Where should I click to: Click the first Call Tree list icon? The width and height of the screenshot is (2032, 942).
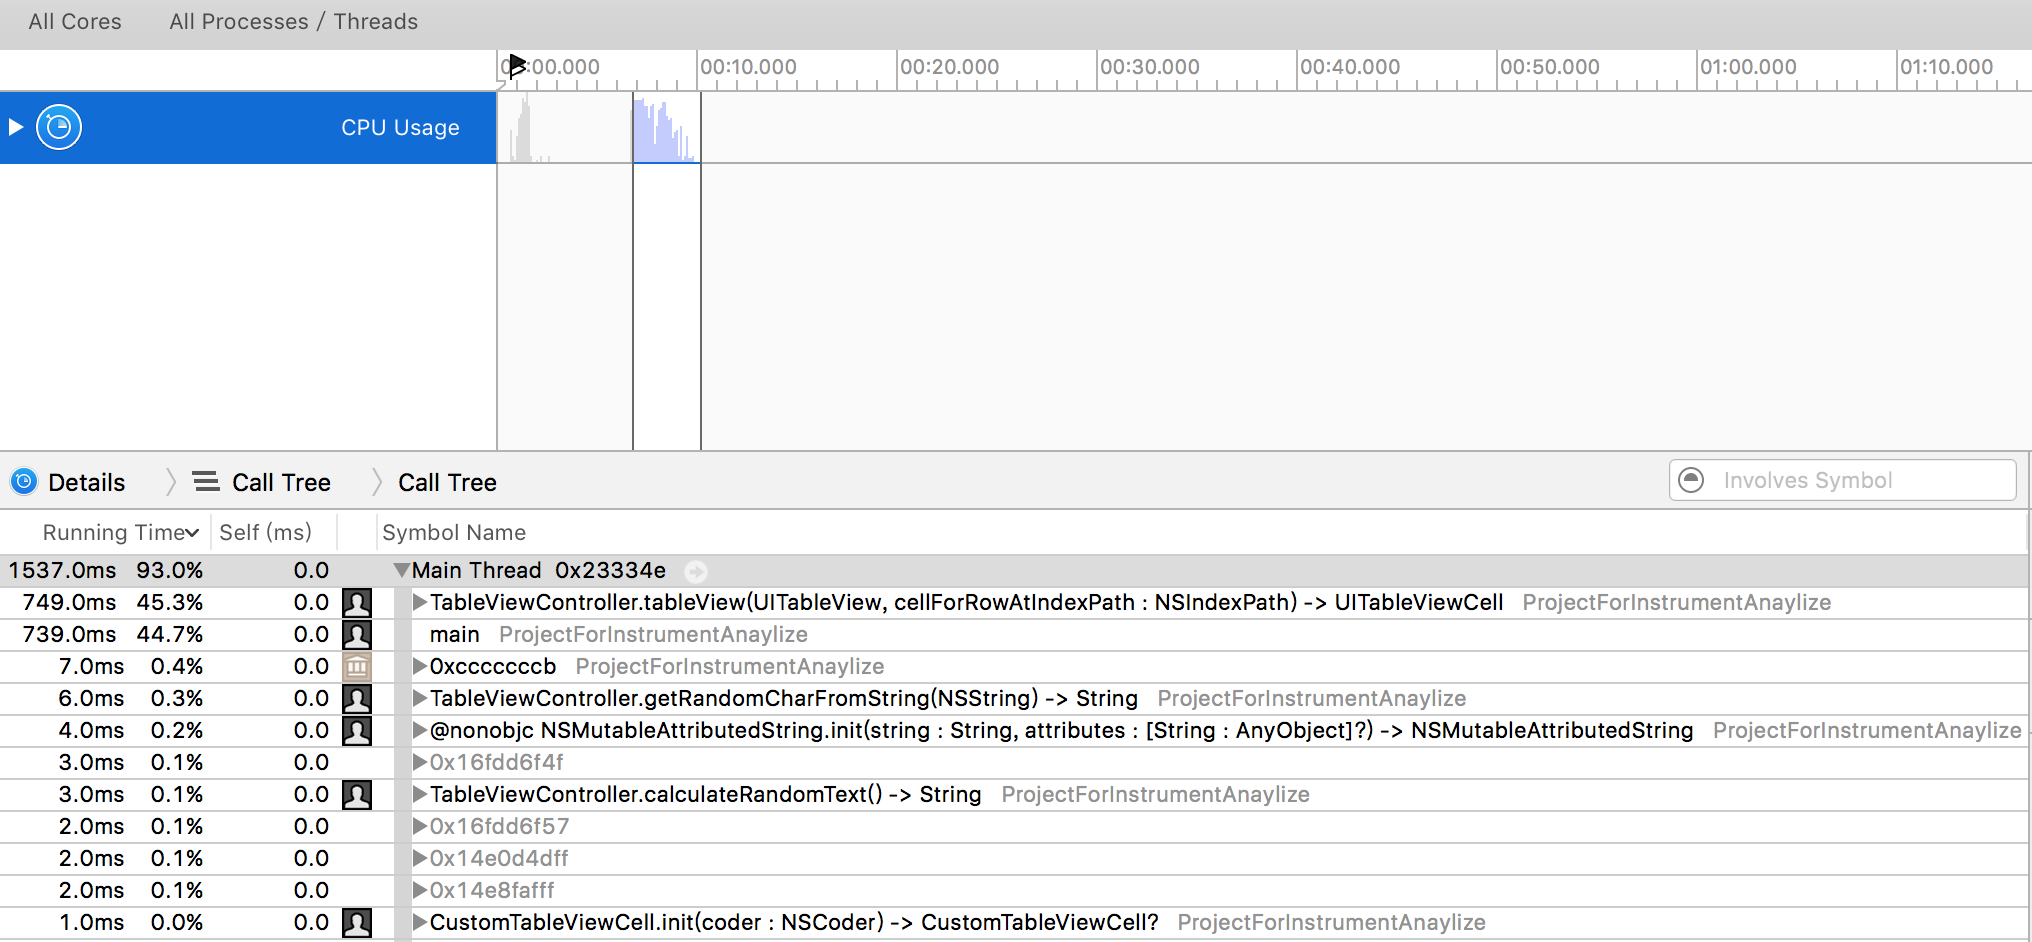pyautogui.click(x=206, y=482)
